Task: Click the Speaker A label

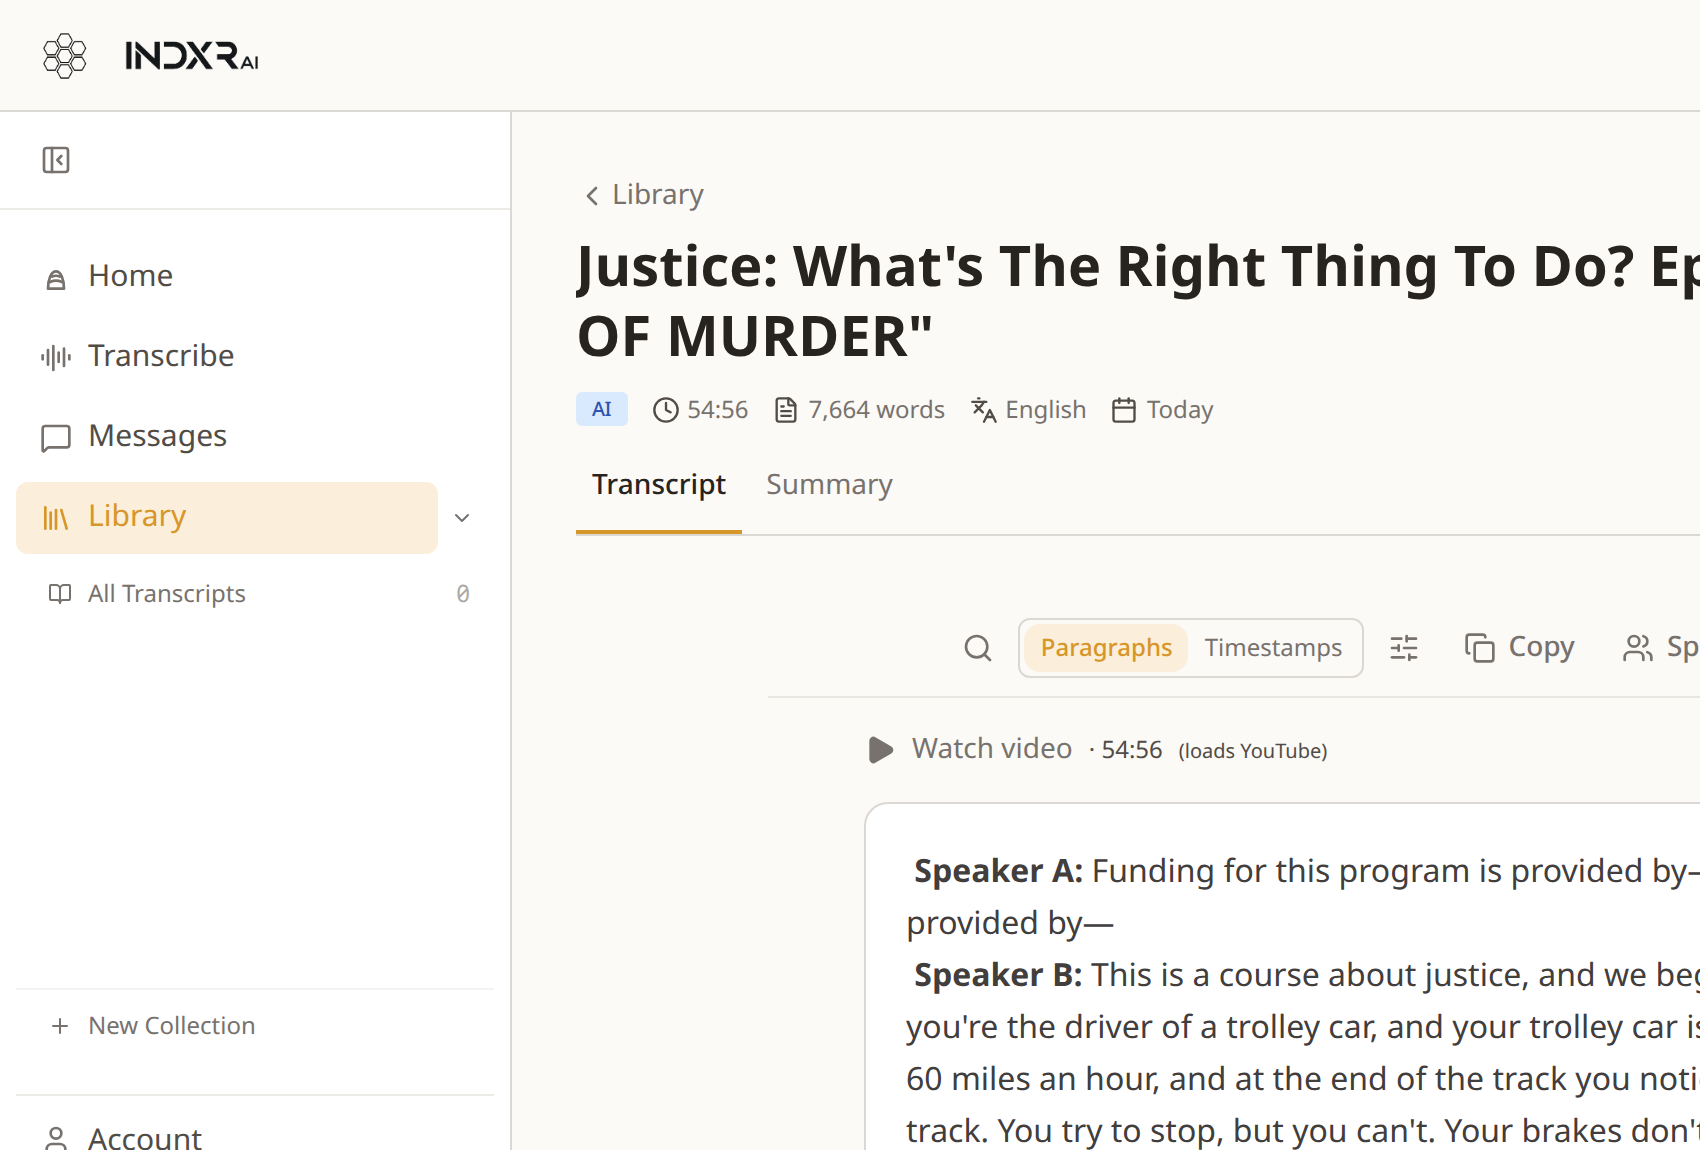Action: click(x=998, y=871)
